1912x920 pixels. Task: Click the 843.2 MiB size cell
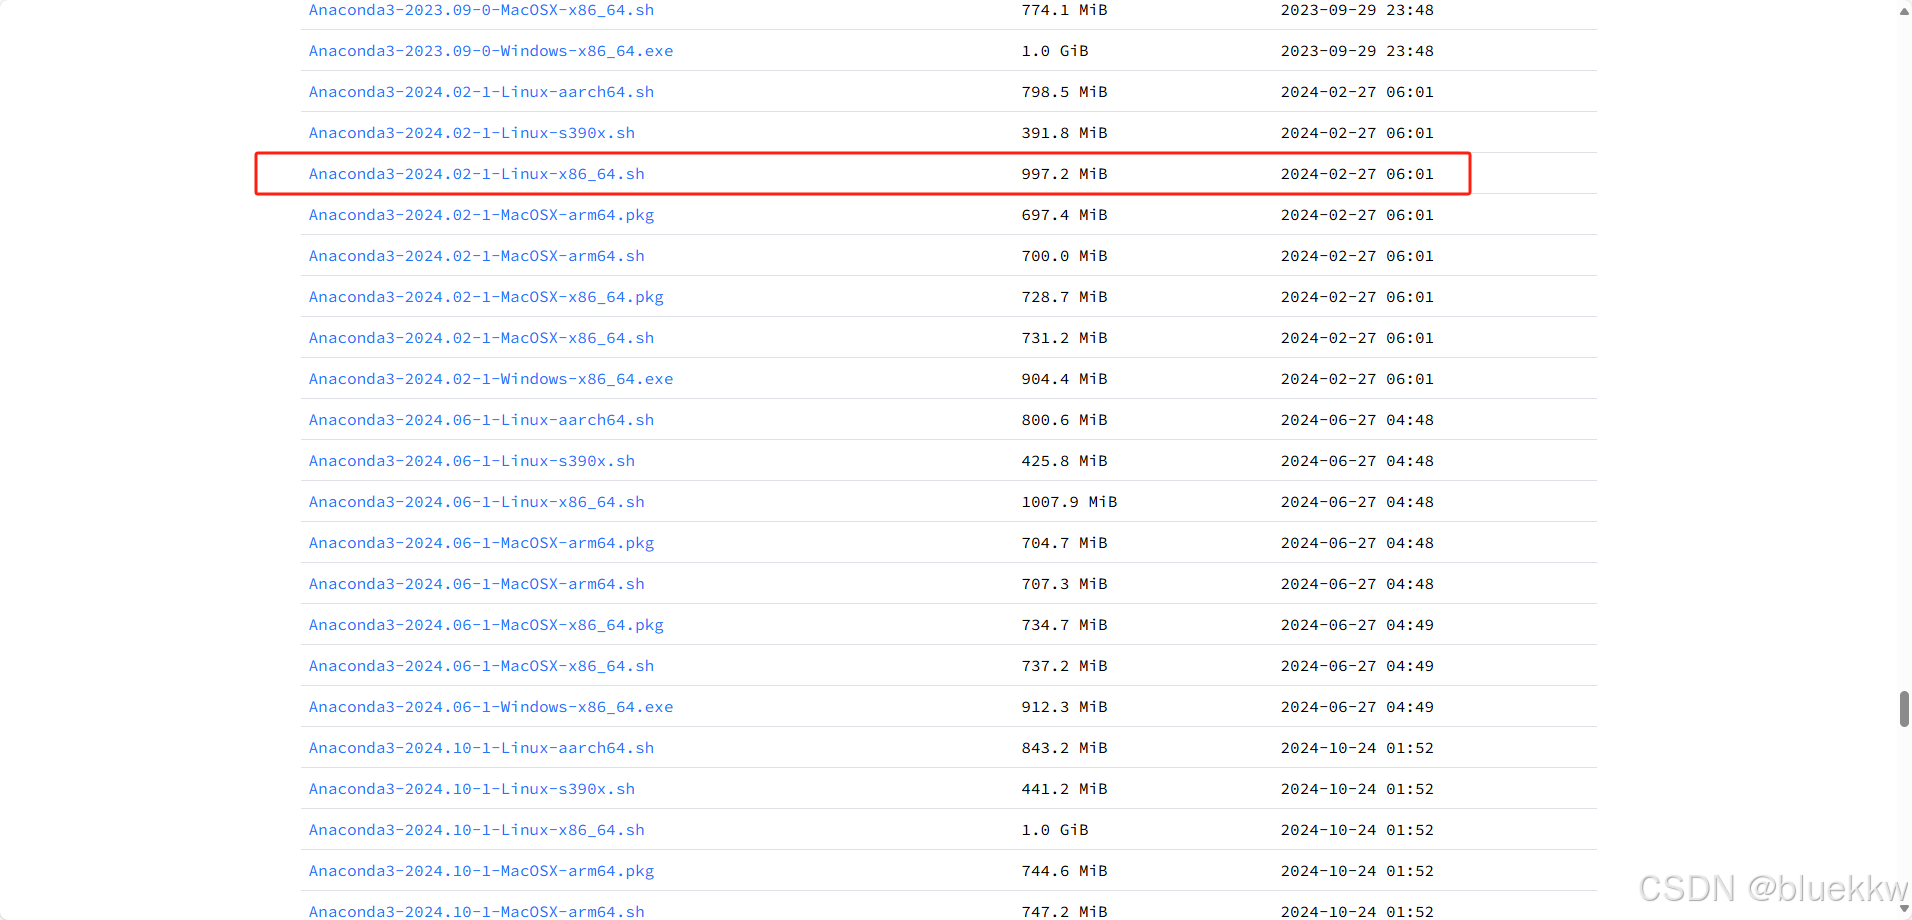click(1064, 748)
